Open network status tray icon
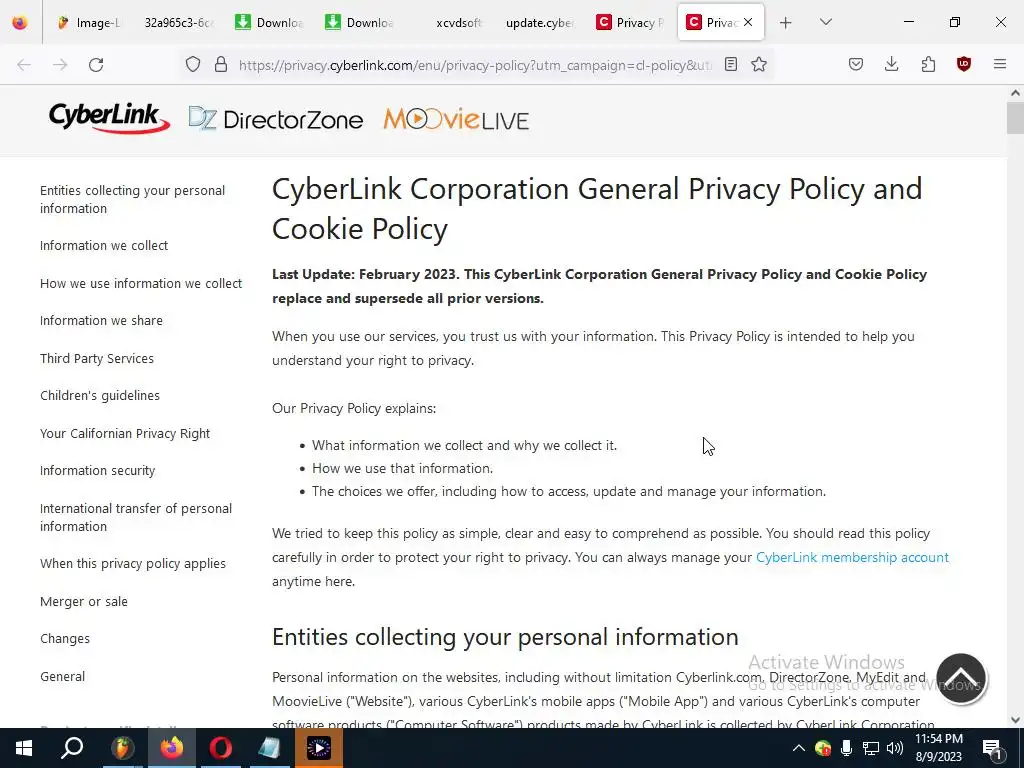The width and height of the screenshot is (1024, 768). [x=871, y=748]
